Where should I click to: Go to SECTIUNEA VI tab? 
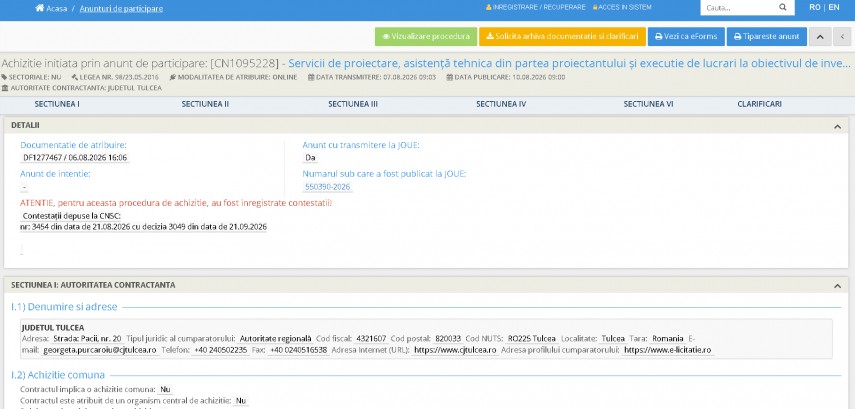[x=648, y=104]
